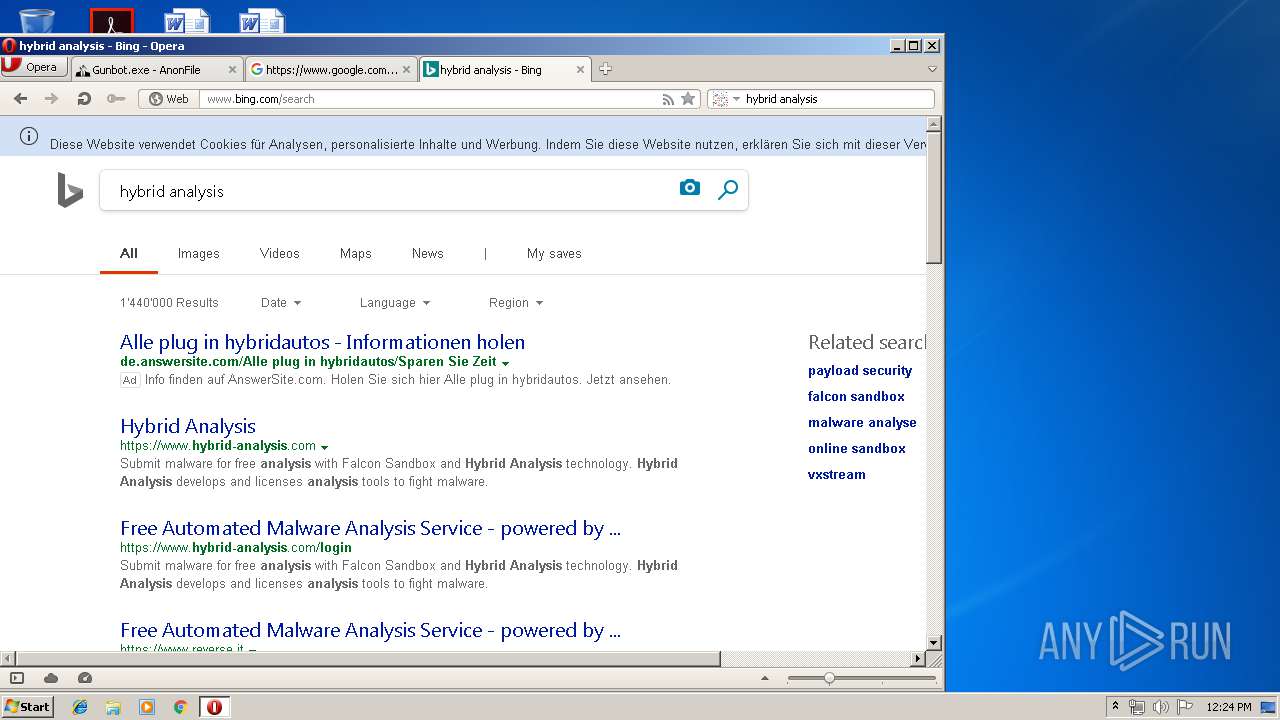Open the Hybrid Analysis result title
Image resolution: width=1280 pixels, height=720 pixels.
tap(188, 426)
